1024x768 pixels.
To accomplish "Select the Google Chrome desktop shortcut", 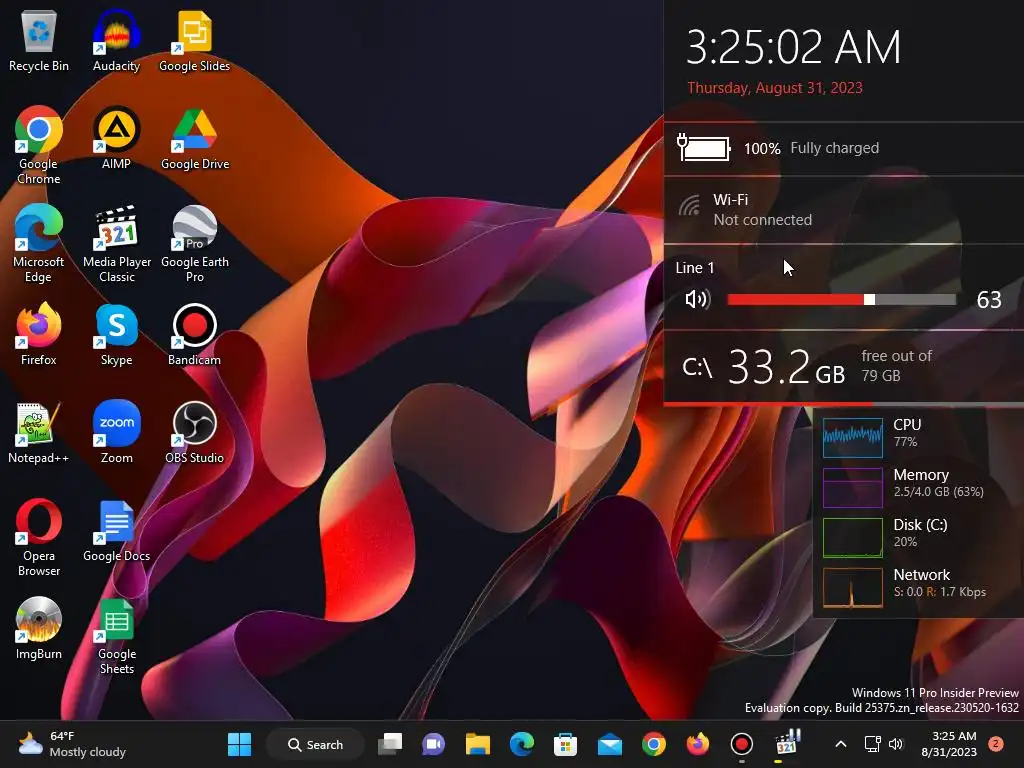I will (x=39, y=145).
